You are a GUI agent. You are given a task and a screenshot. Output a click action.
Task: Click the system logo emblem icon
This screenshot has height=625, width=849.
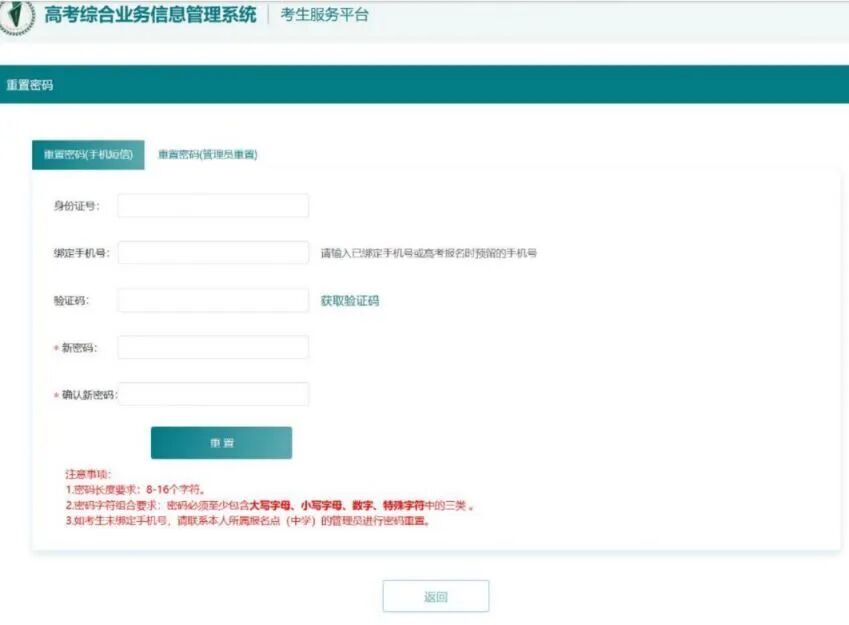click(x=17, y=15)
